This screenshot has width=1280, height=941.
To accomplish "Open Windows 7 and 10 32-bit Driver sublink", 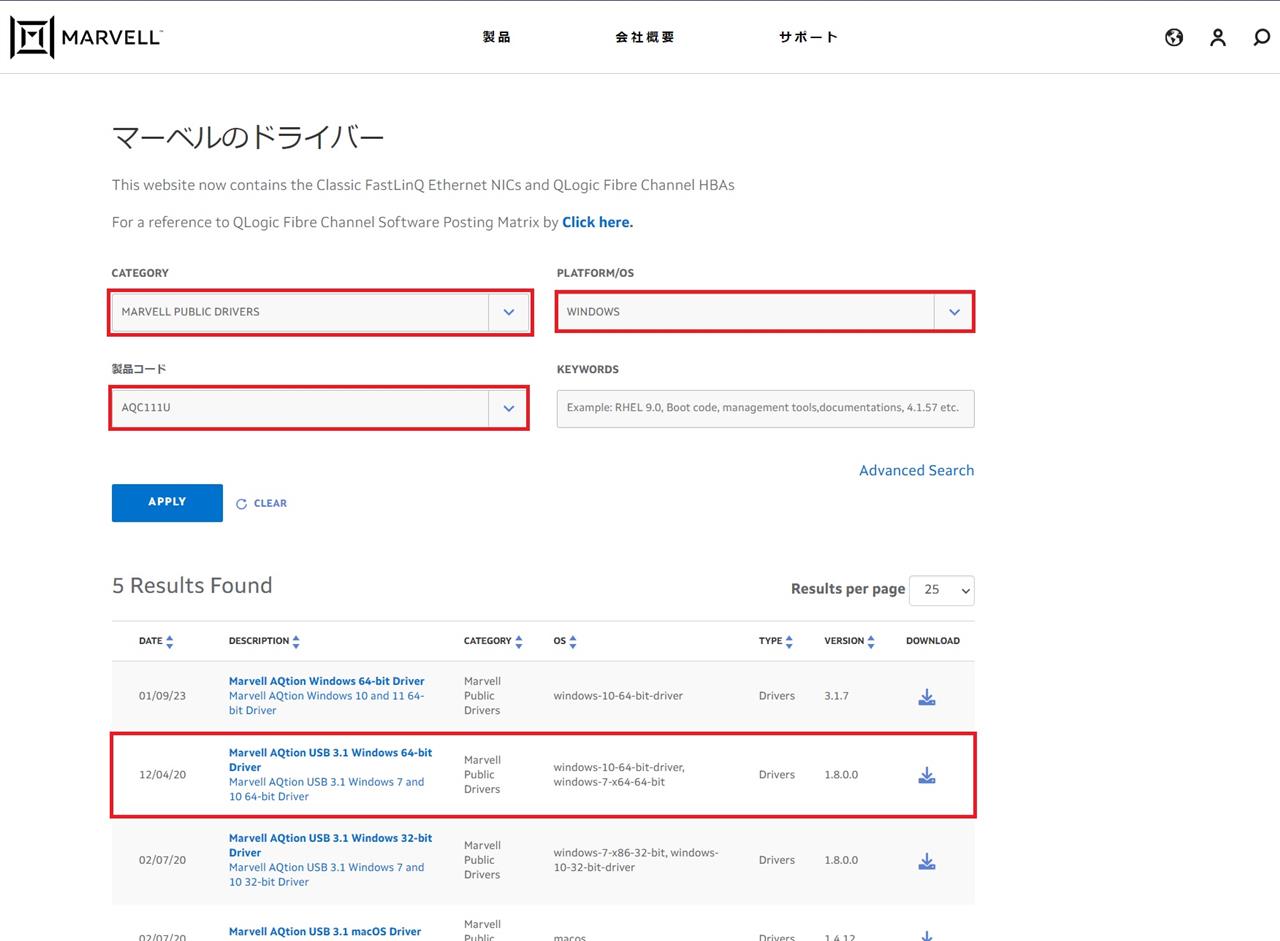I will coord(326,874).
